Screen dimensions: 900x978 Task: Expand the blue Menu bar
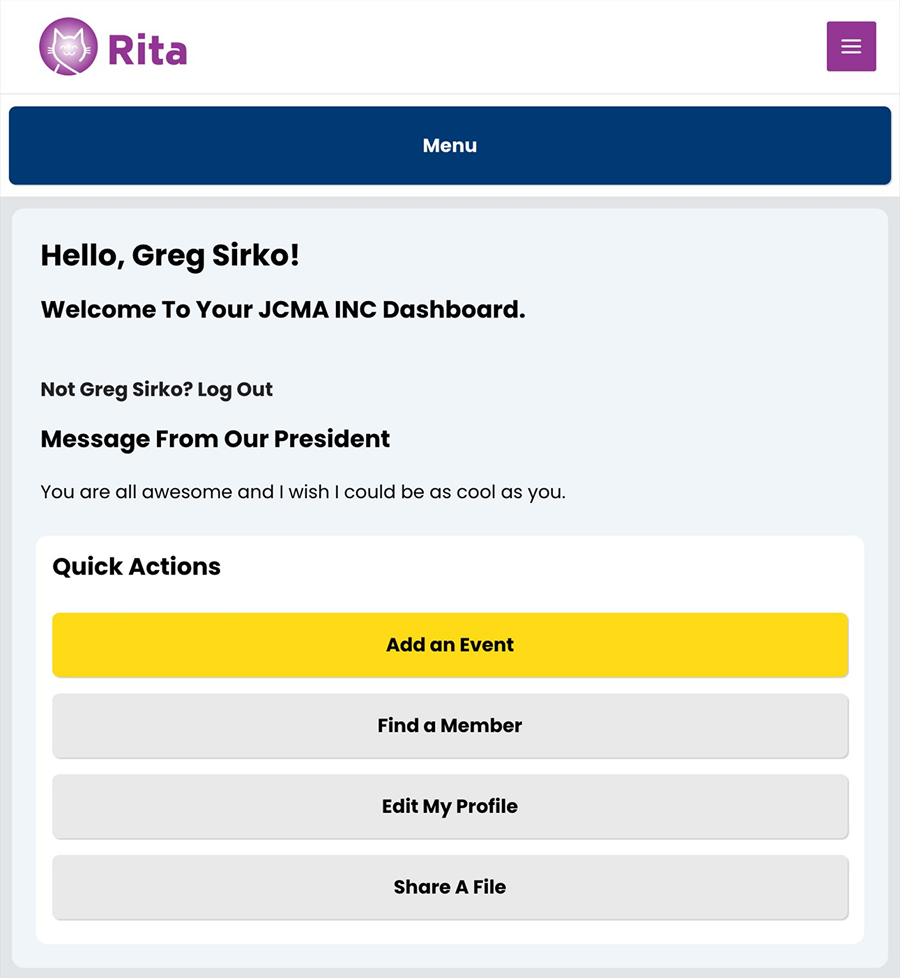pos(449,146)
